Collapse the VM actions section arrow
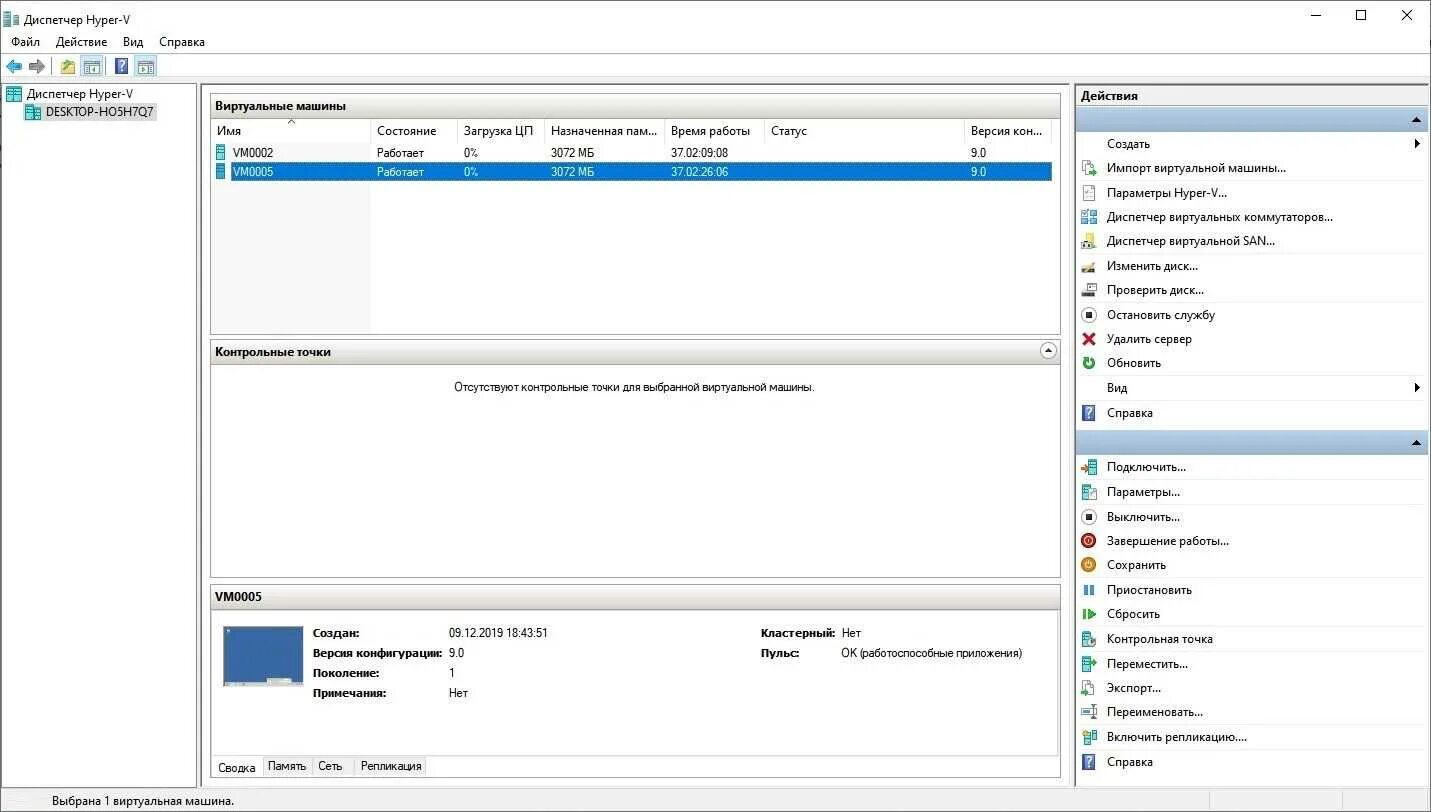 (1417, 443)
